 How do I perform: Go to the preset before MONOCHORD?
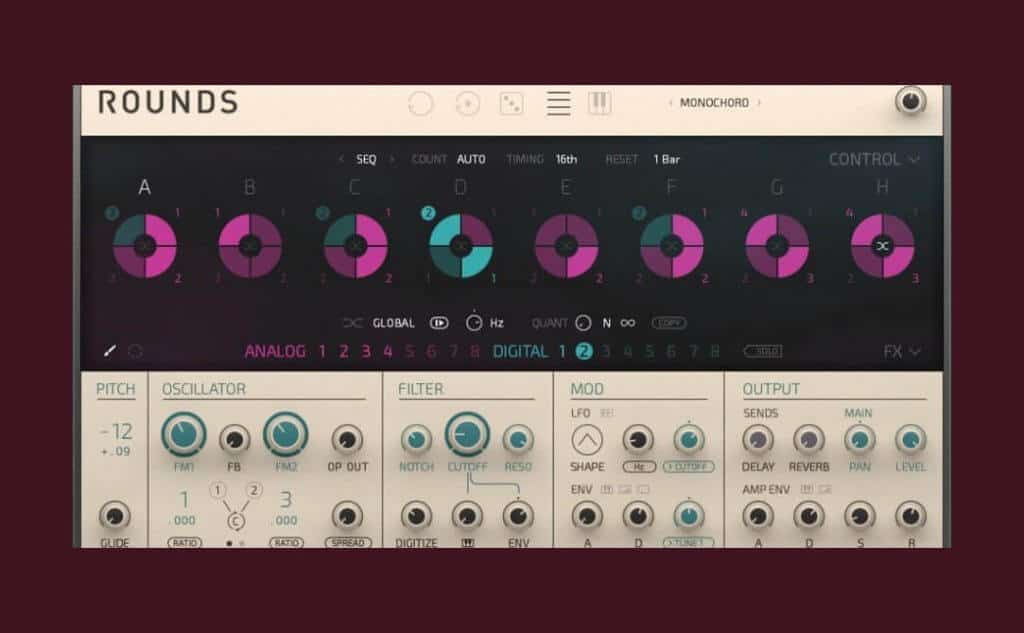[x=671, y=103]
